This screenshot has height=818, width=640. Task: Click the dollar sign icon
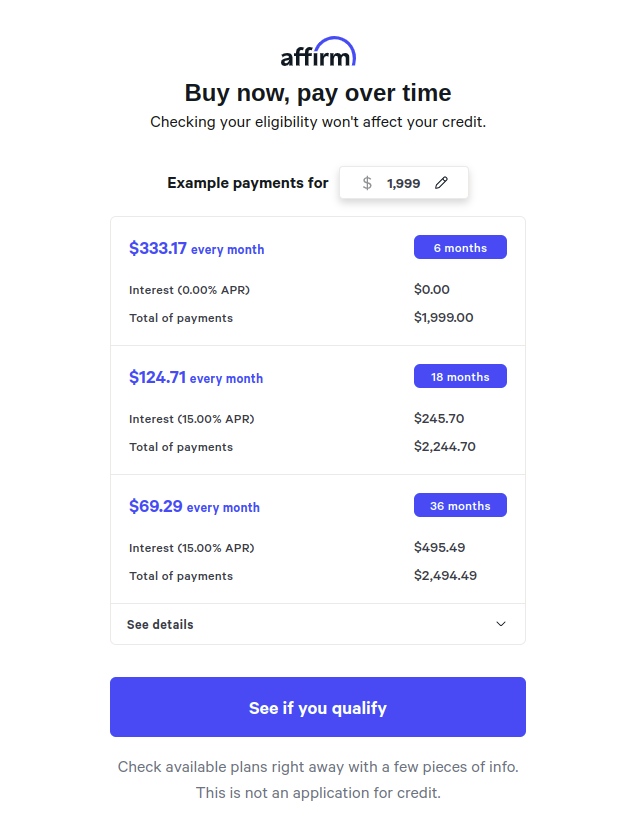[x=367, y=183]
